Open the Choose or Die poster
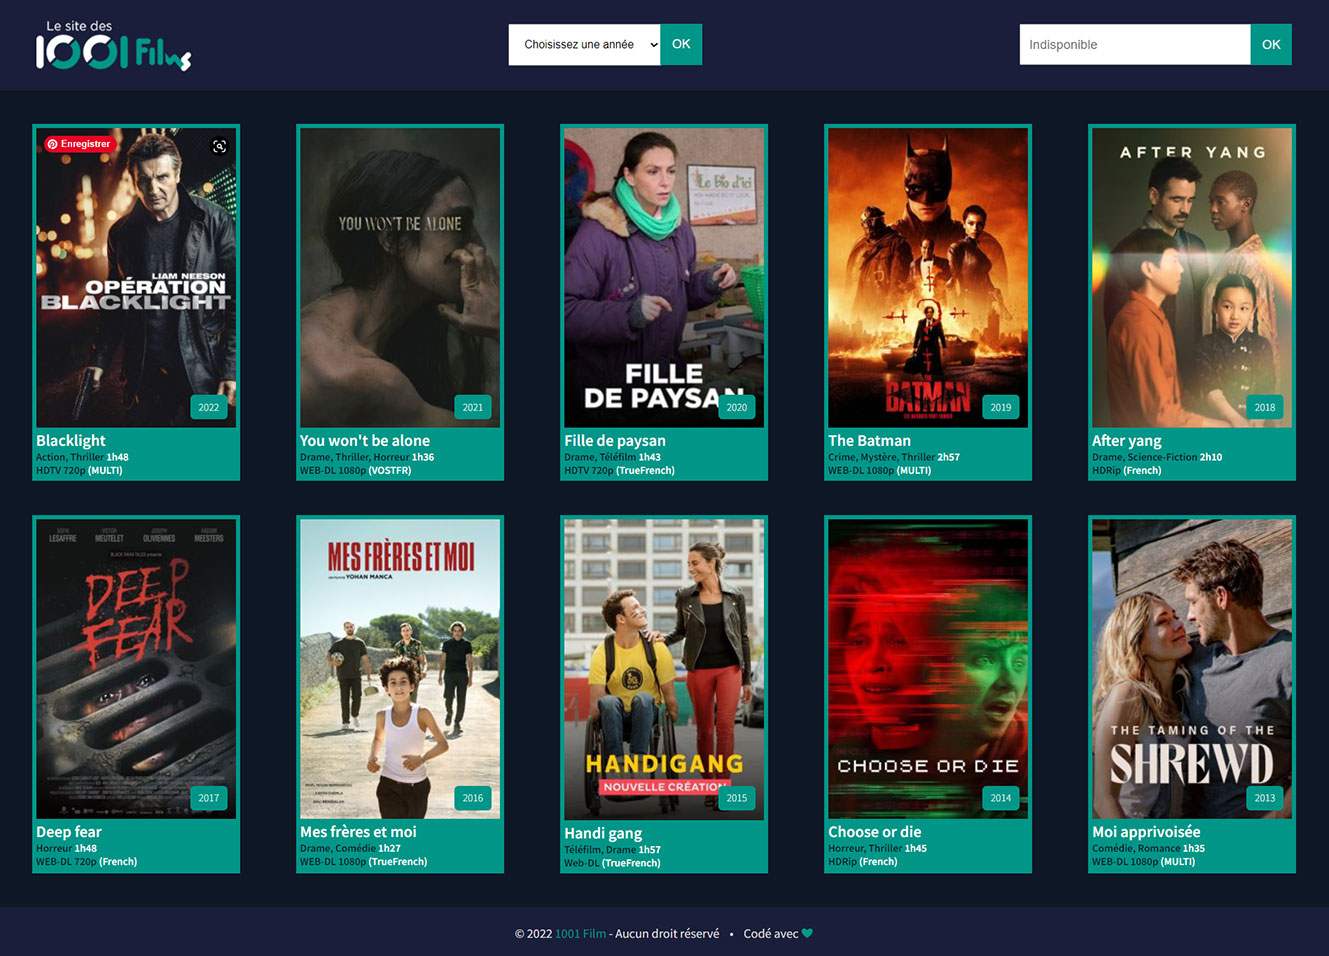 [x=928, y=669]
